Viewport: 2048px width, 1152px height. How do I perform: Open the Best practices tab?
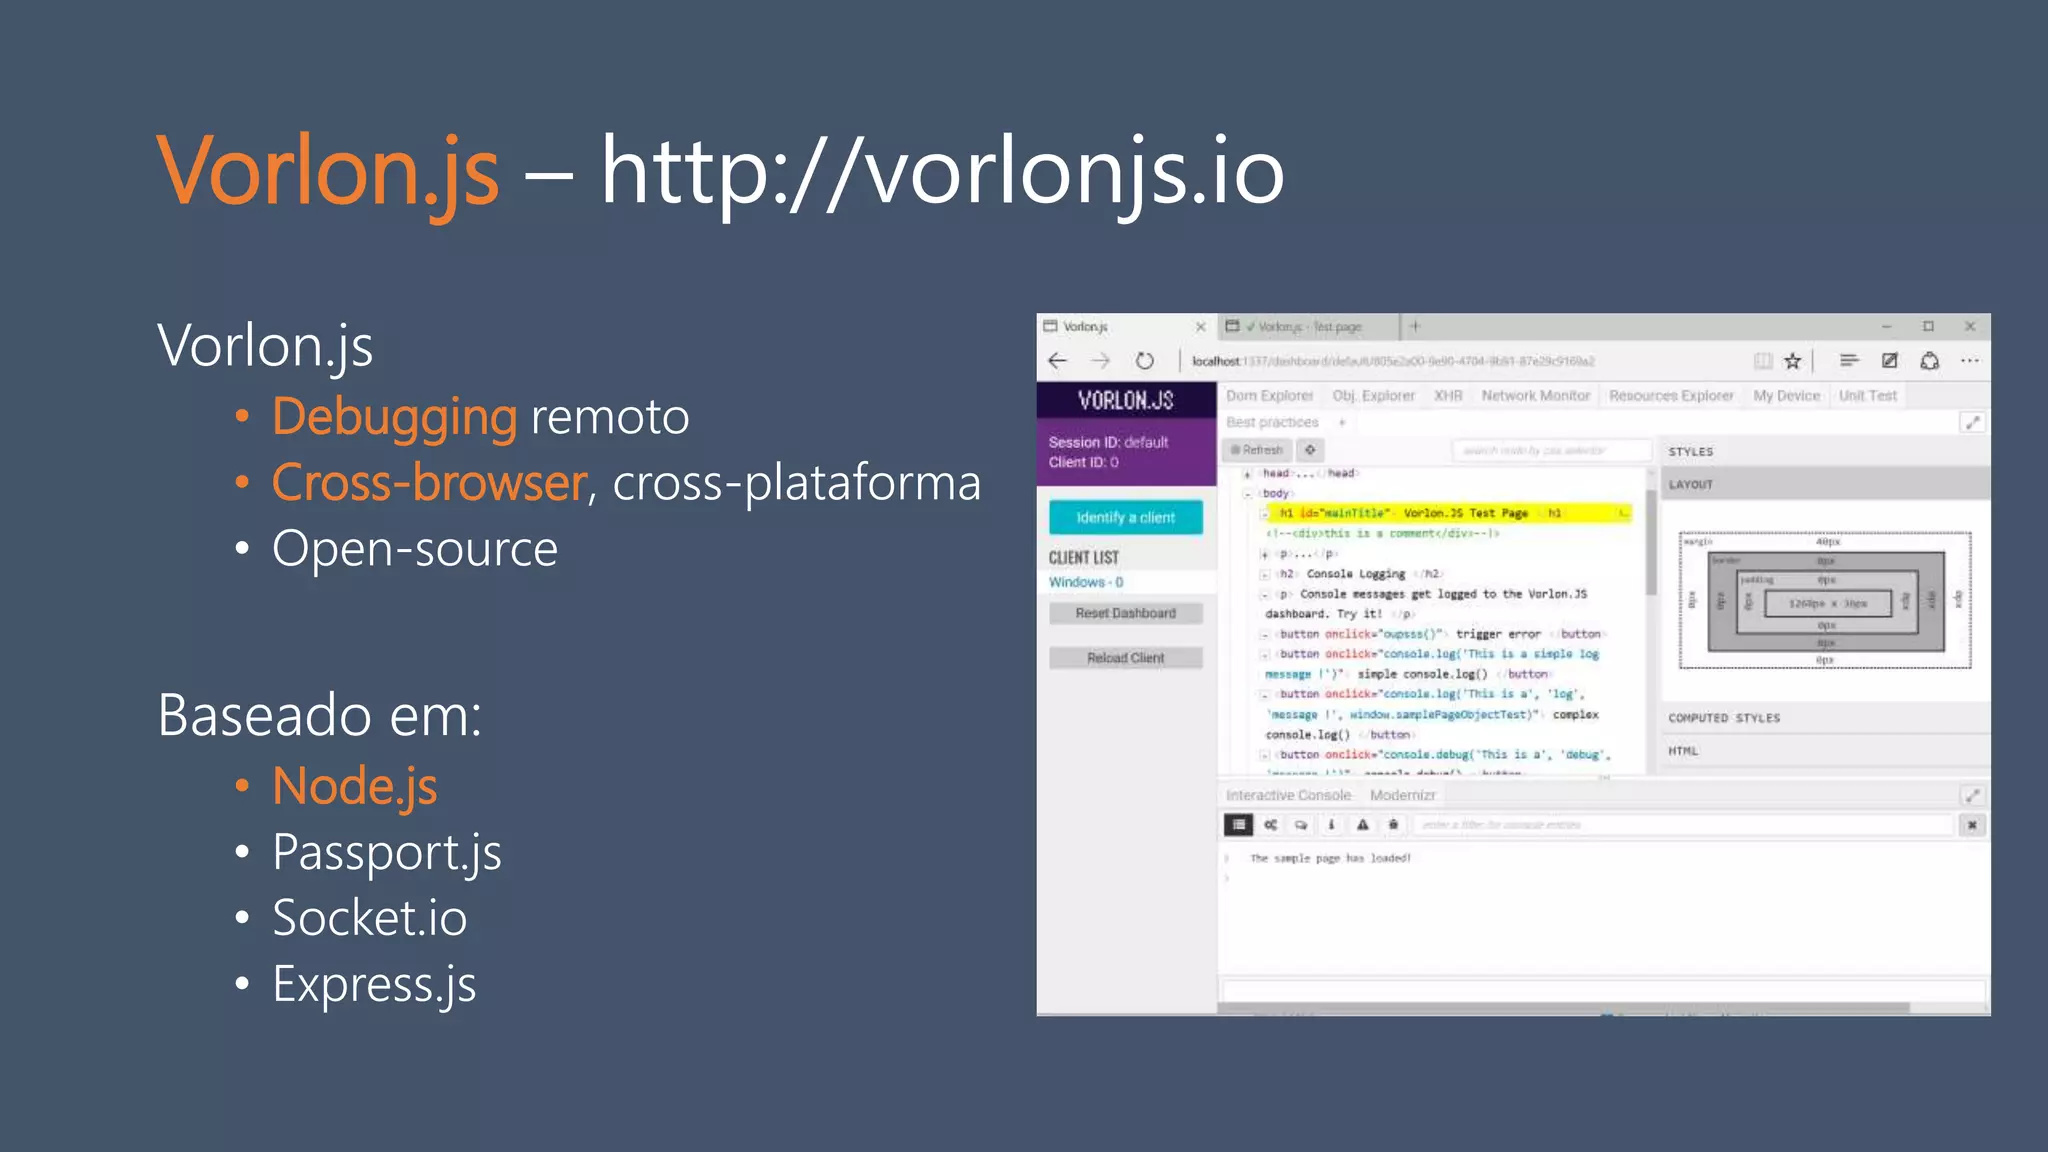1272,423
